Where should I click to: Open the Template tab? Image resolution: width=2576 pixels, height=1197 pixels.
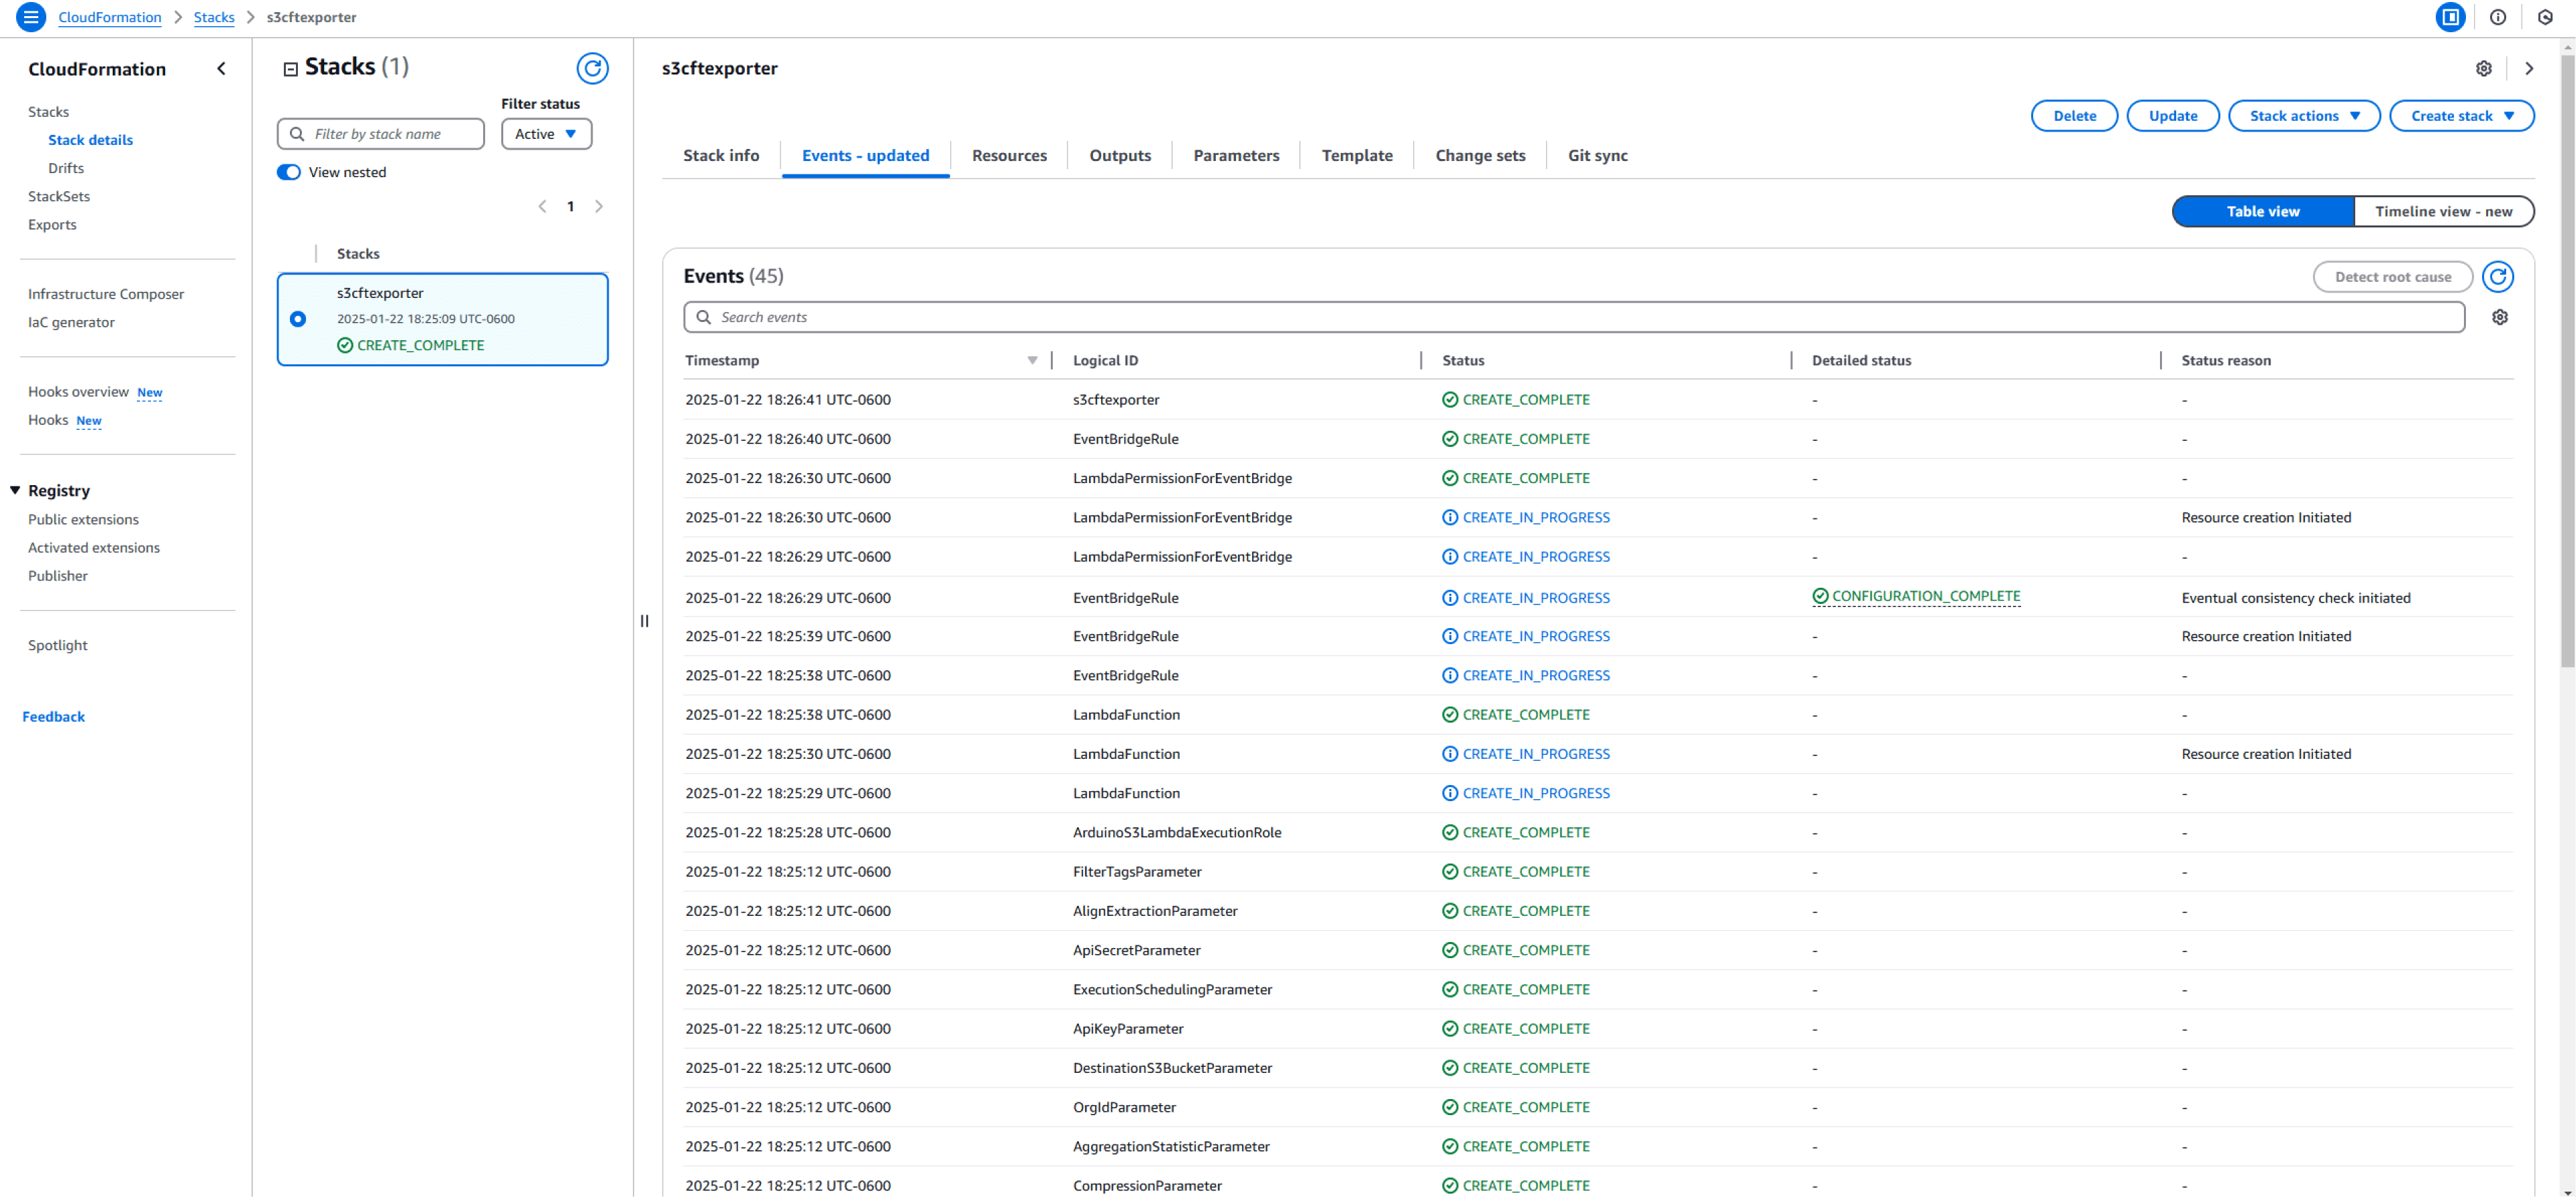point(1356,155)
